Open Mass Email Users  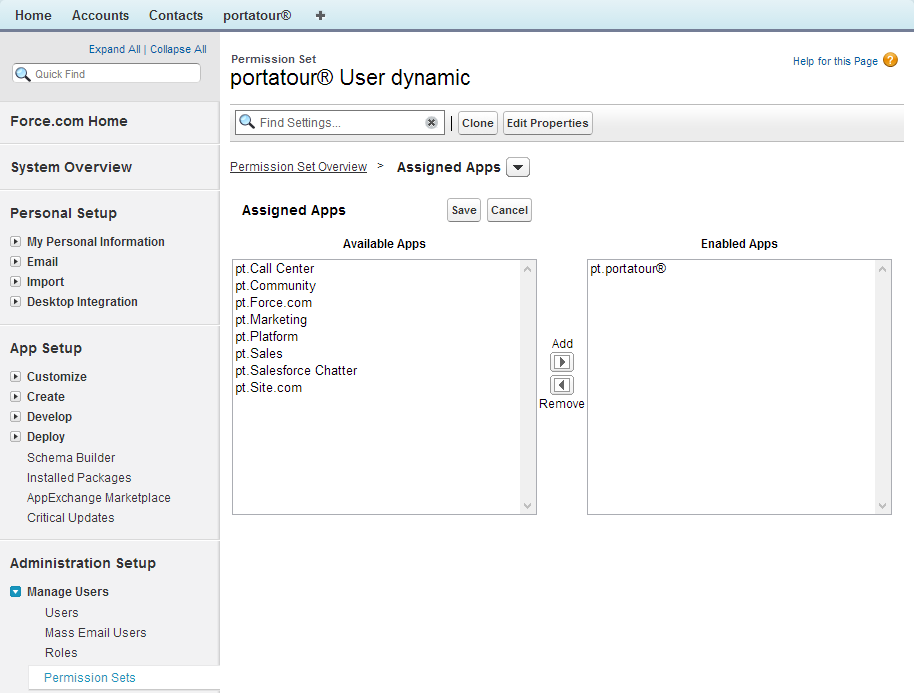coord(96,632)
